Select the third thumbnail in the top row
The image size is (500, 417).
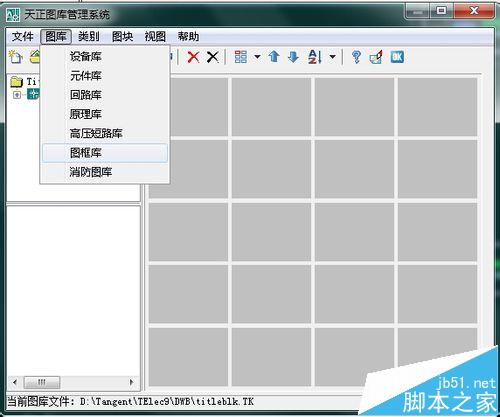[354, 107]
